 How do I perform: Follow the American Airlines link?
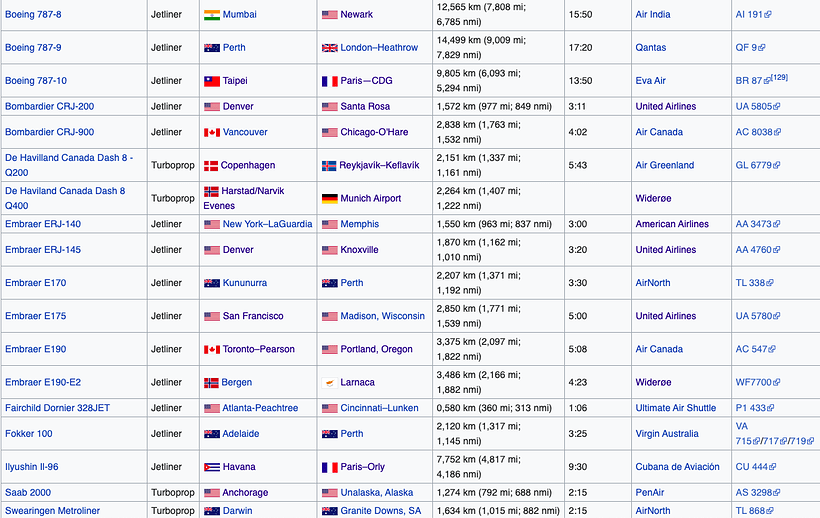point(672,224)
